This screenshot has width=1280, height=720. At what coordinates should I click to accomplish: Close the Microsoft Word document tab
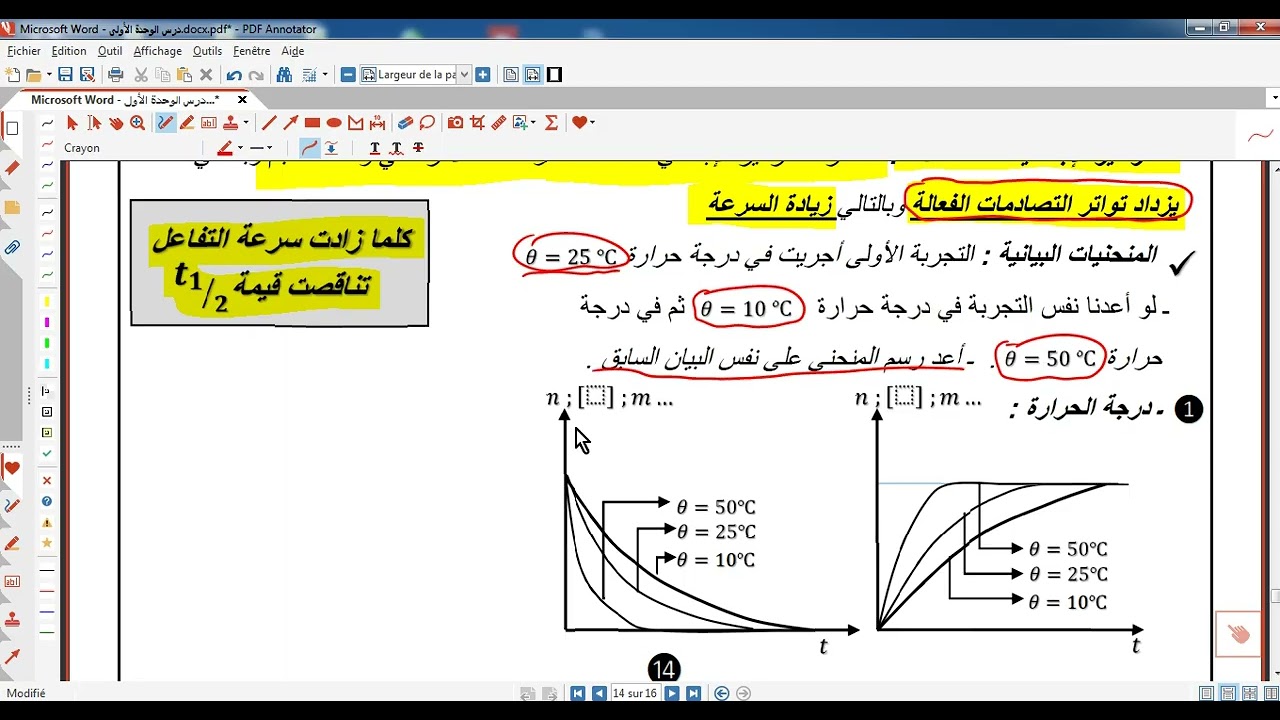pyautogui.click(x=242, y=100)
